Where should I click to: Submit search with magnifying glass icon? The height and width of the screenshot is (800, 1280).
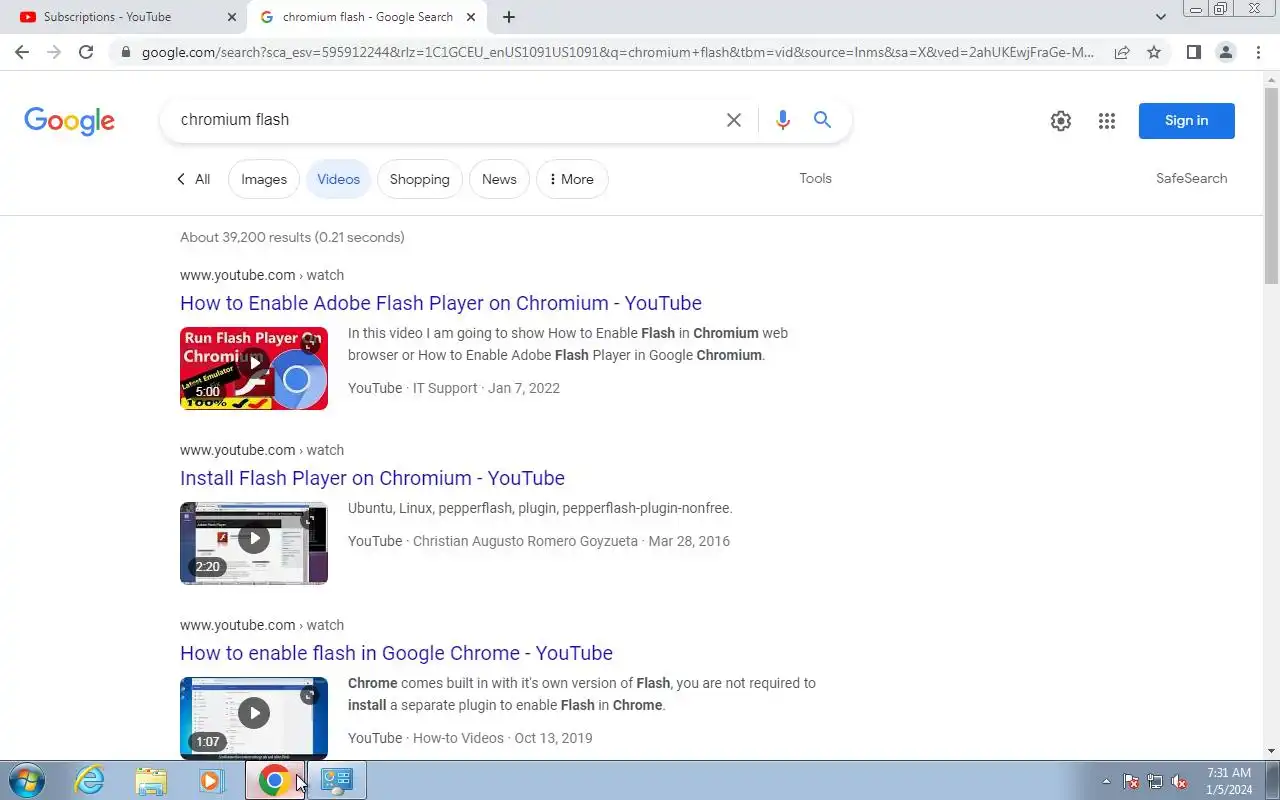pos(822,120)
